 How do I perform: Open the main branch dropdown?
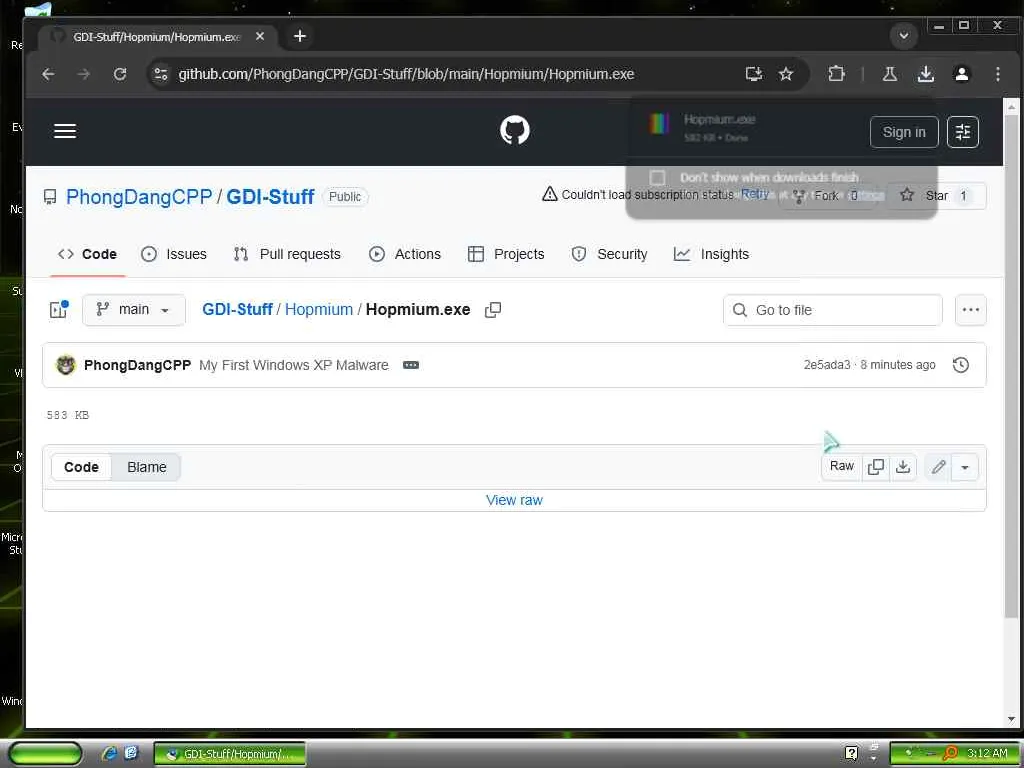pos(134,310)
